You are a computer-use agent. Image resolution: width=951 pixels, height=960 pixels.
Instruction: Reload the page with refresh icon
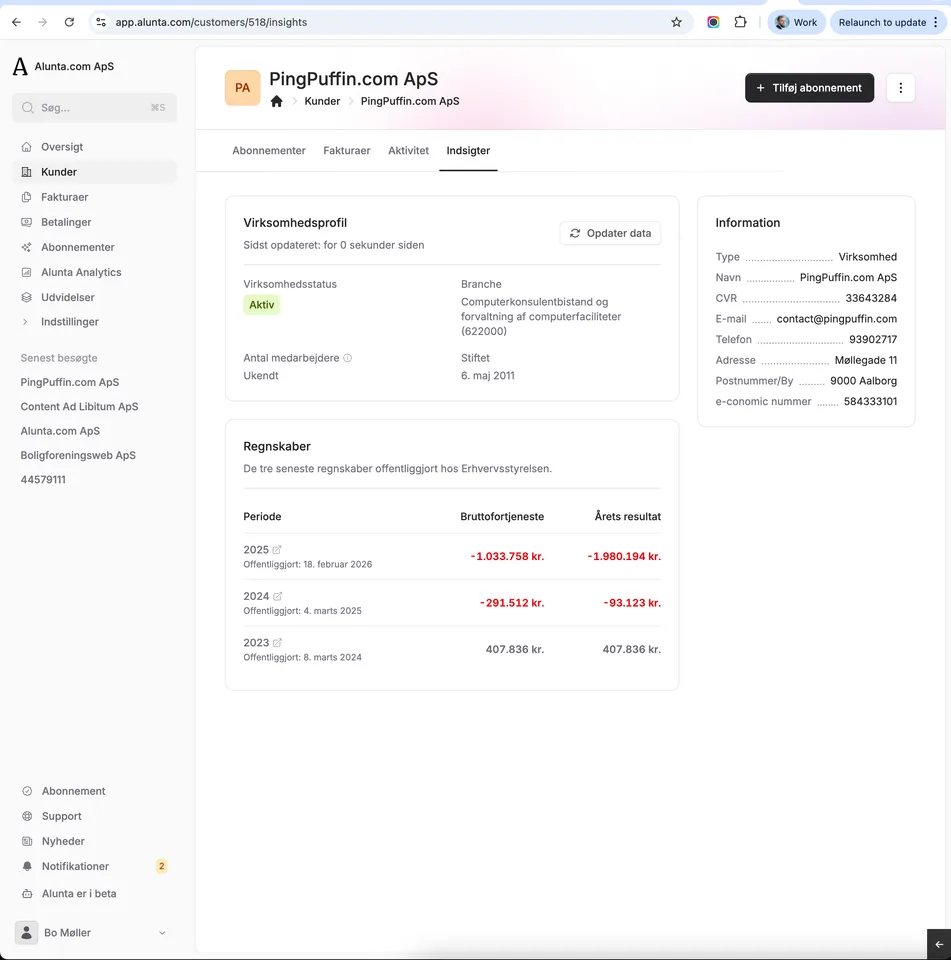(x=69, y=22)
